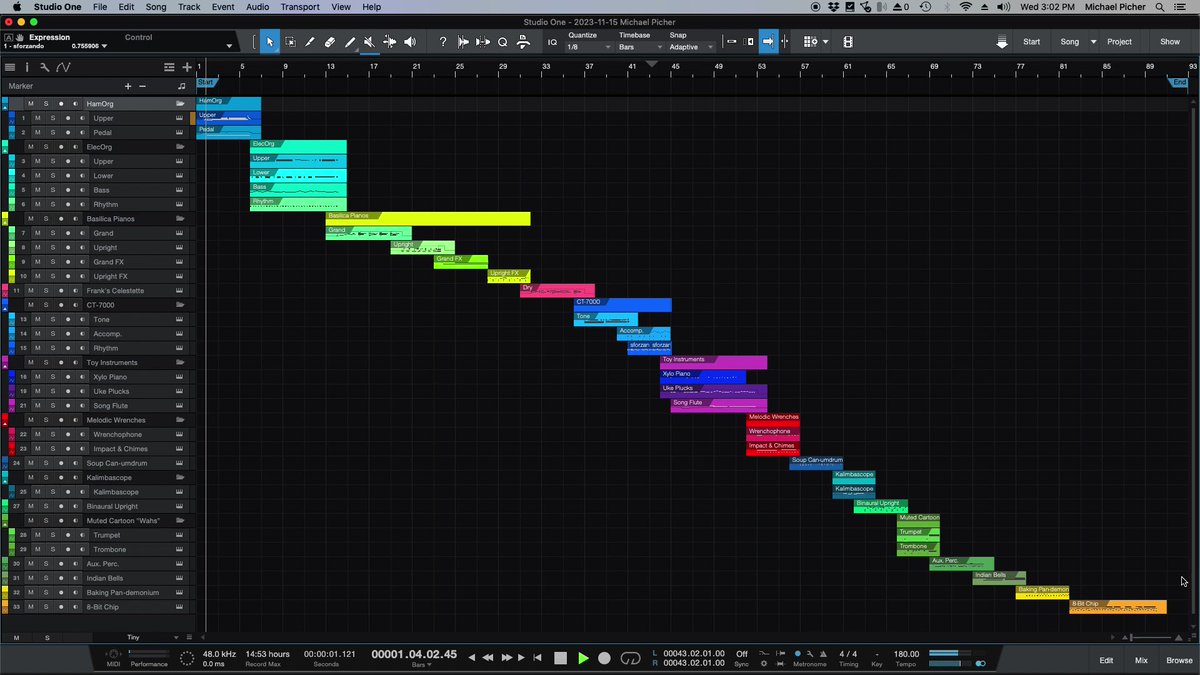
Task: Open the Song page dropdown arrow
Action: (x=1094, y=42)
